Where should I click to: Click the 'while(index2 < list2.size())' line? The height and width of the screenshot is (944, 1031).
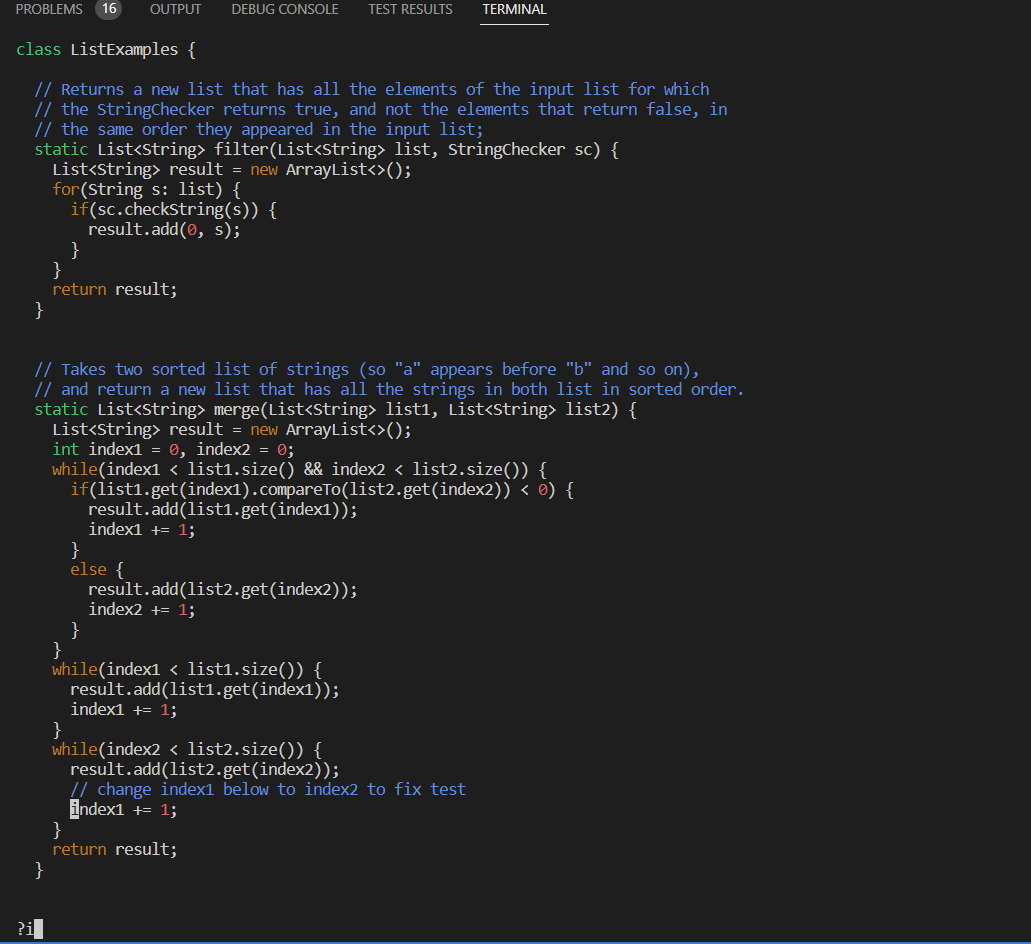[186, 749]
